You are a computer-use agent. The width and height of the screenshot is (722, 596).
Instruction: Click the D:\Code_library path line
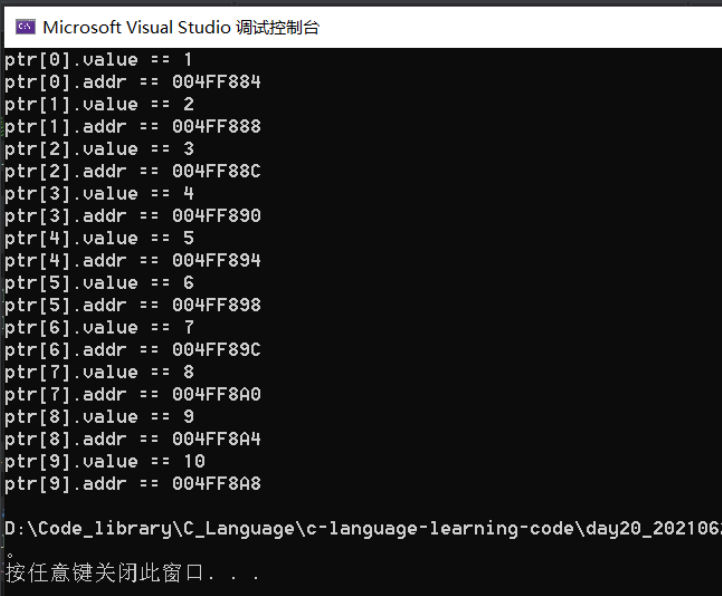pos(363,529)
